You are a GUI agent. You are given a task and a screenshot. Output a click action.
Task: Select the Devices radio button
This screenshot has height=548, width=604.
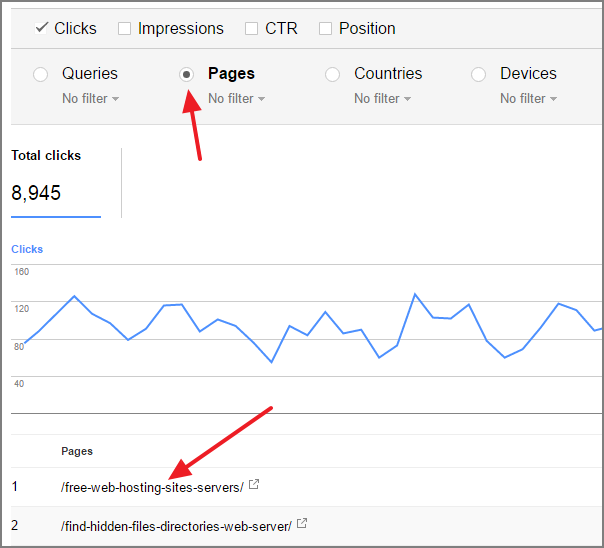(x=478, y=74)
